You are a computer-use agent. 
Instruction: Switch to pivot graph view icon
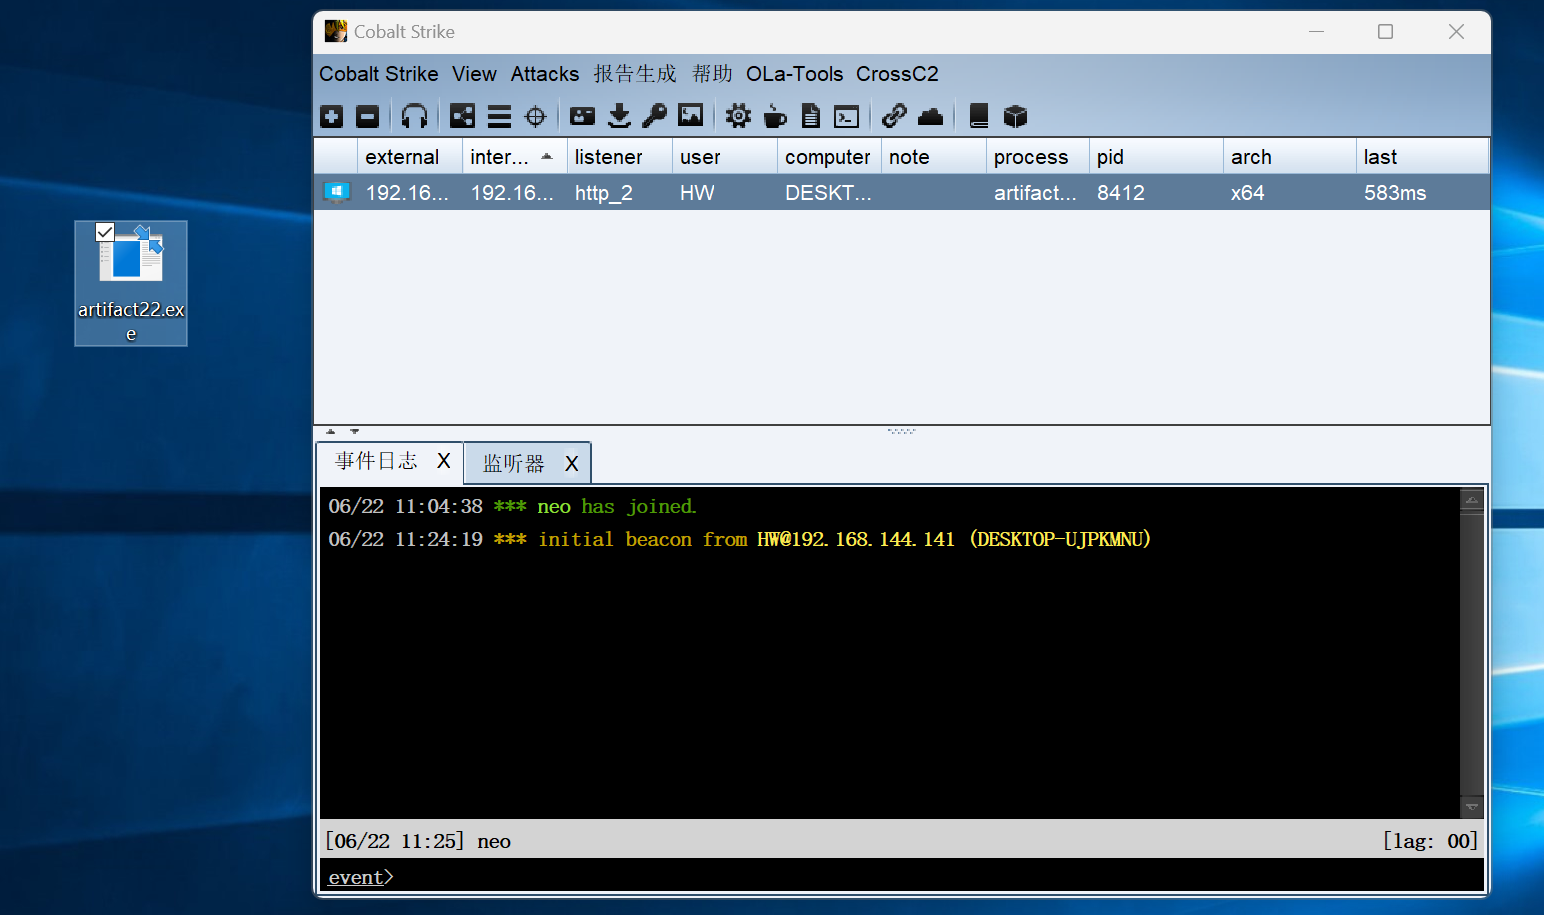coord(462,117)
